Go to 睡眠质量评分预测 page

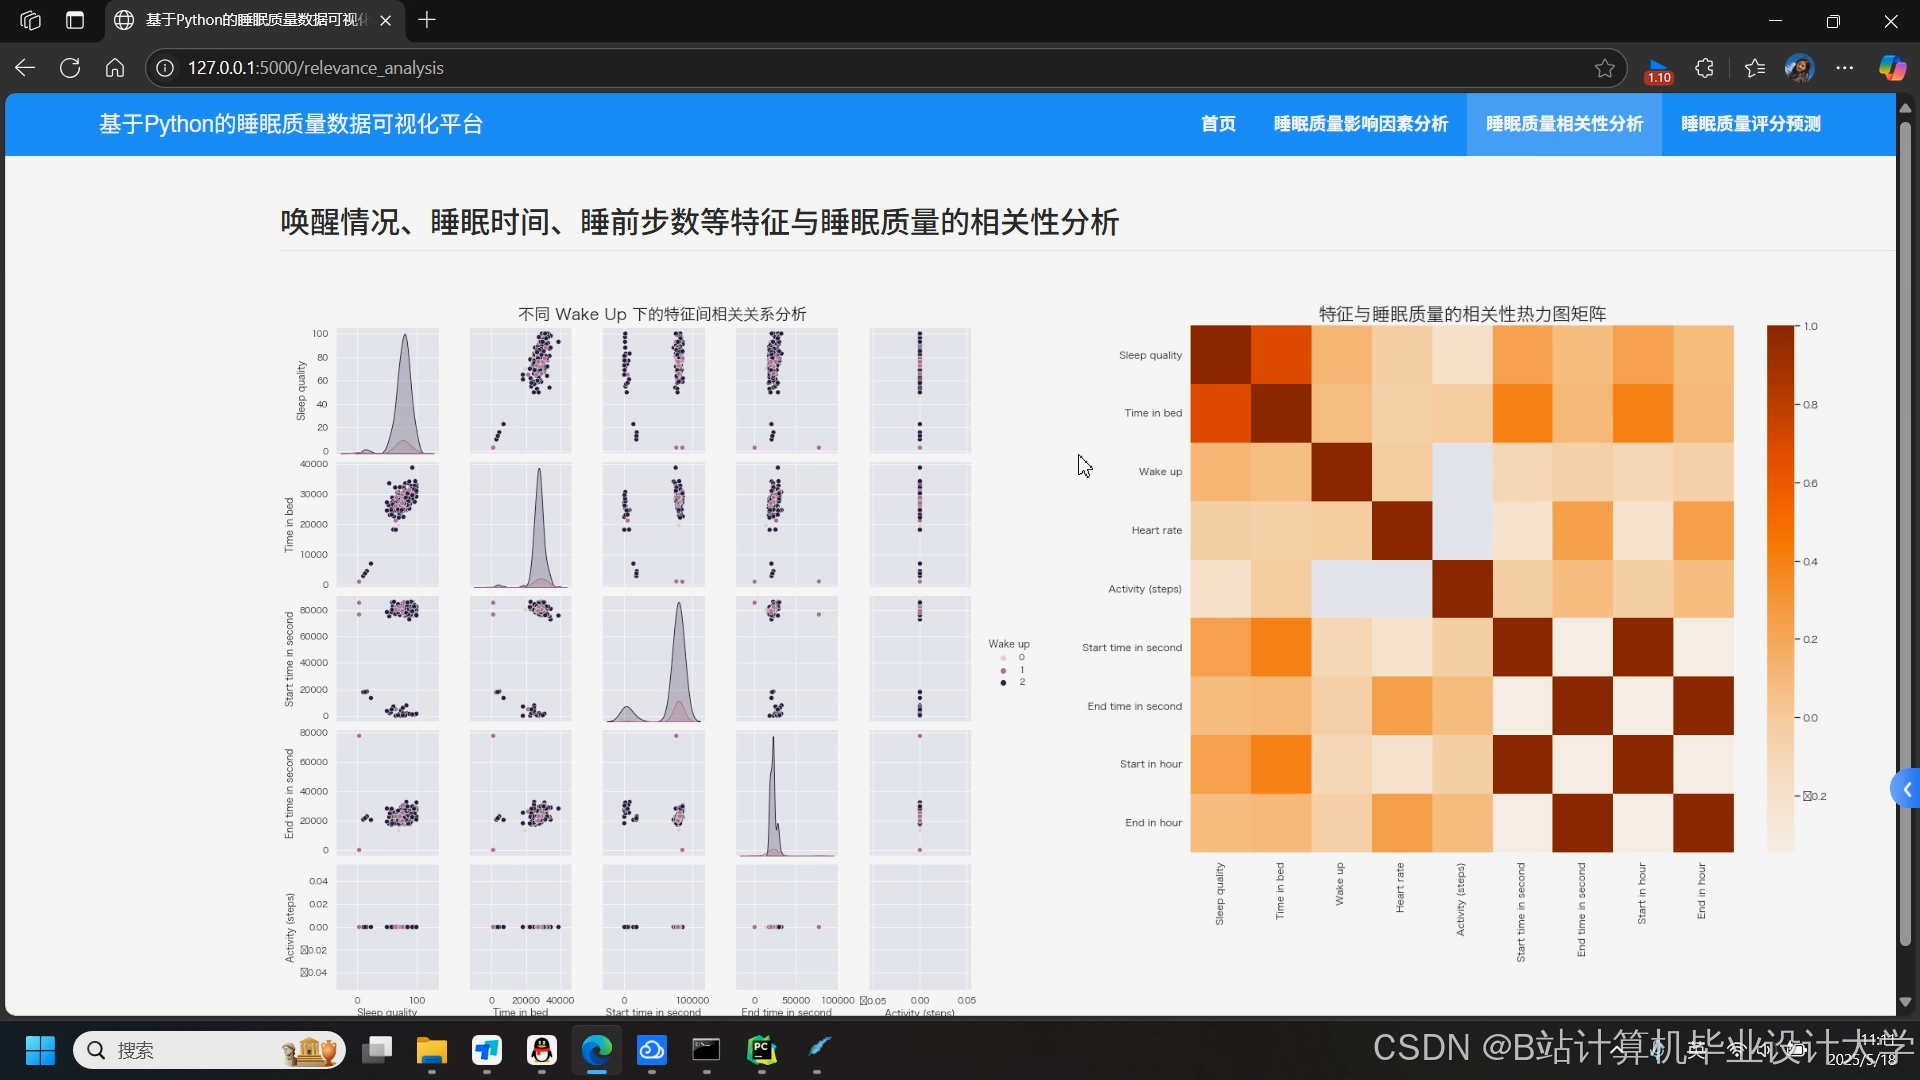[1750, 124]
